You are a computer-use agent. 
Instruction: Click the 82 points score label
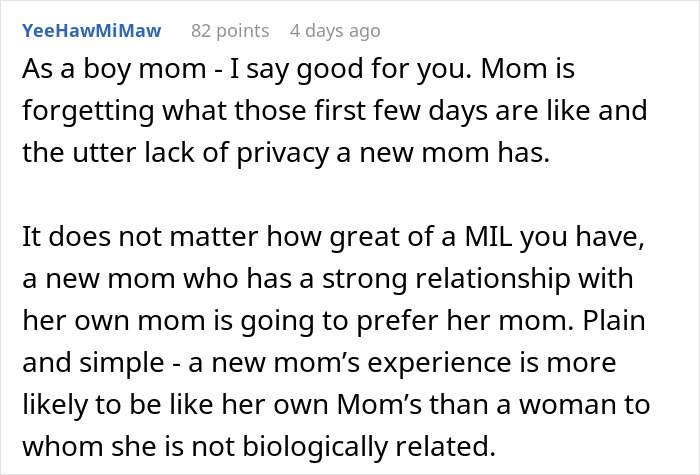(x=230, y=31)
